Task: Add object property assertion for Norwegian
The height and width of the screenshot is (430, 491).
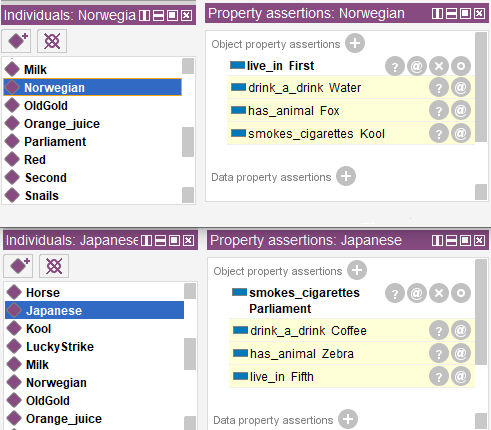Action: click(x=355, y=43)
